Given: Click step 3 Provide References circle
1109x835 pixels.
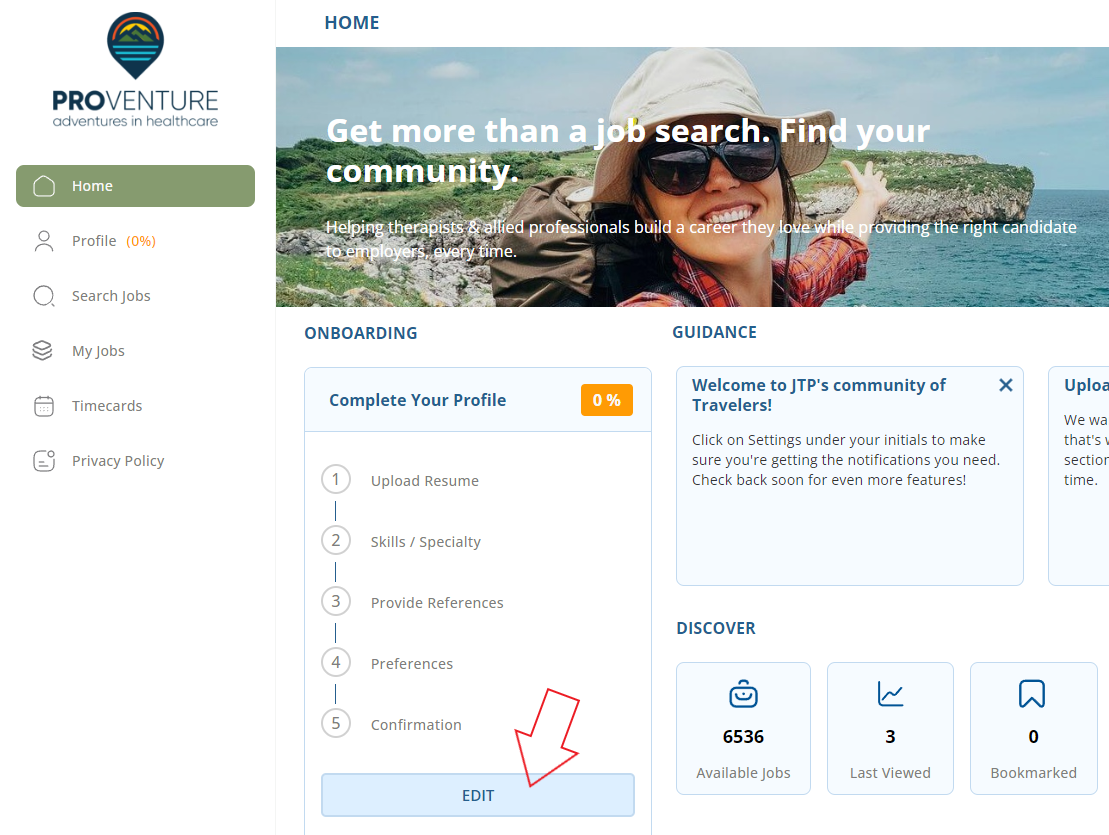Looking at the screenshot, I should coord(336,601).
